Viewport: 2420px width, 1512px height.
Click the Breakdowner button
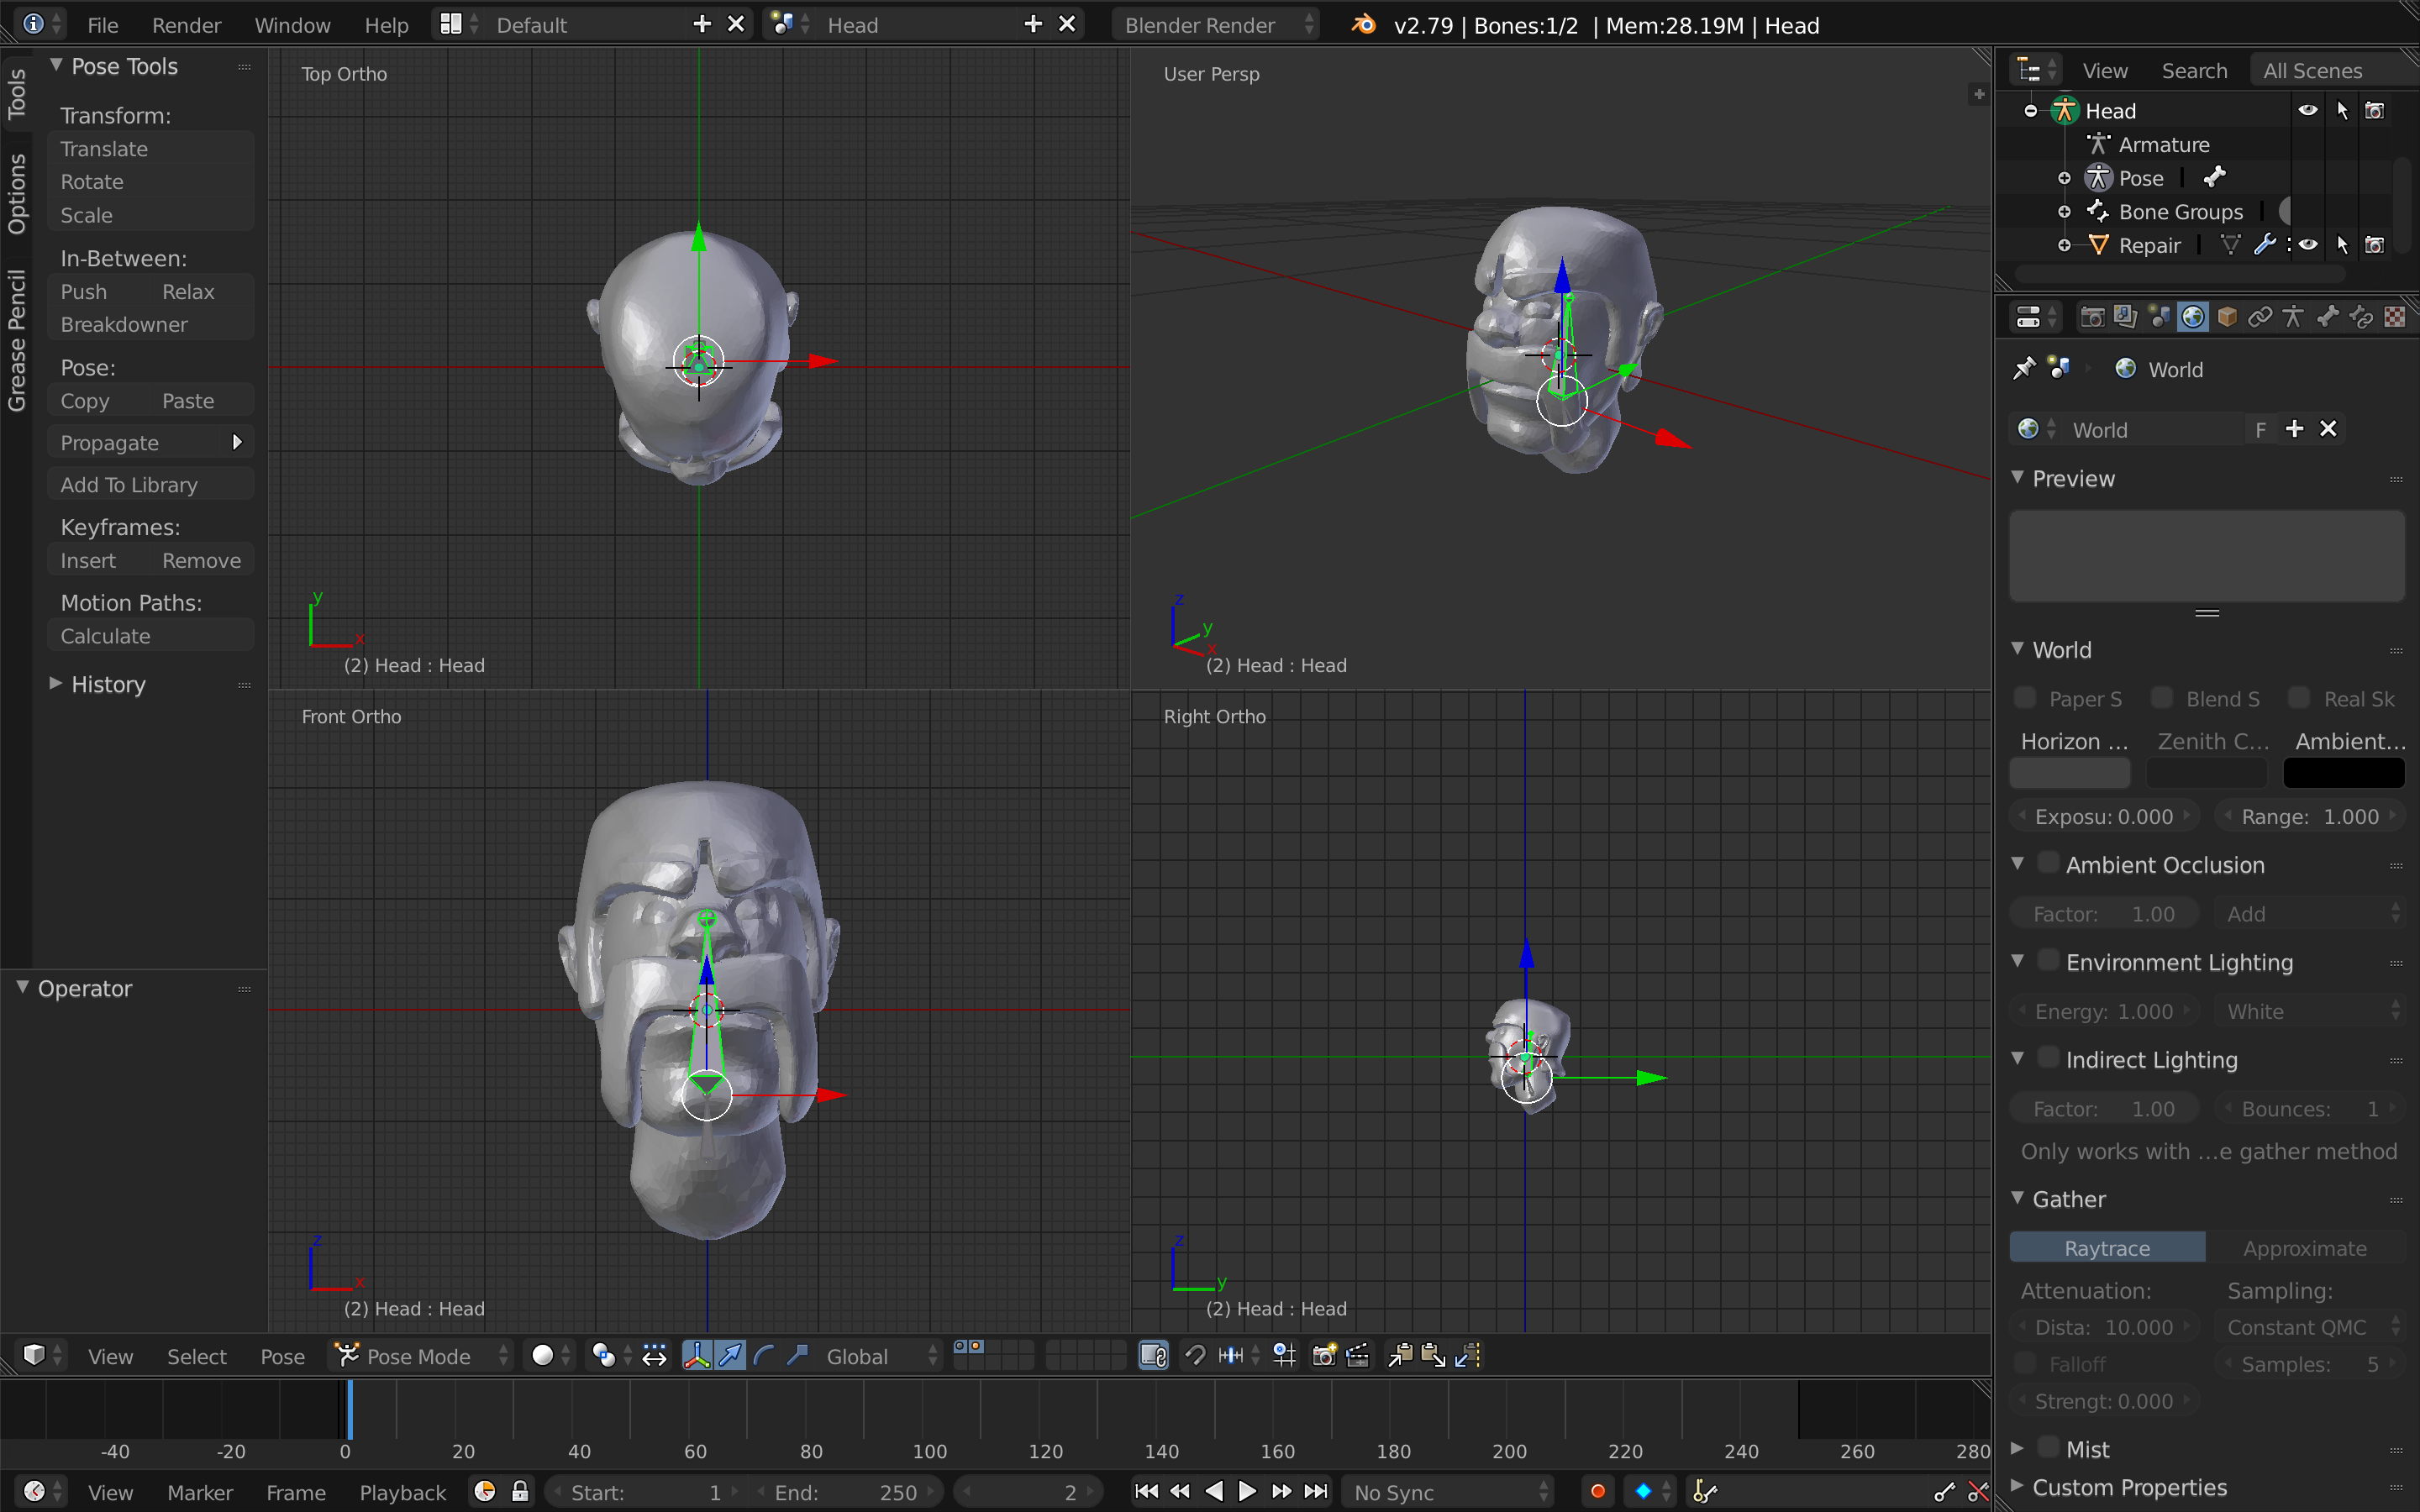tap(150, 324)
